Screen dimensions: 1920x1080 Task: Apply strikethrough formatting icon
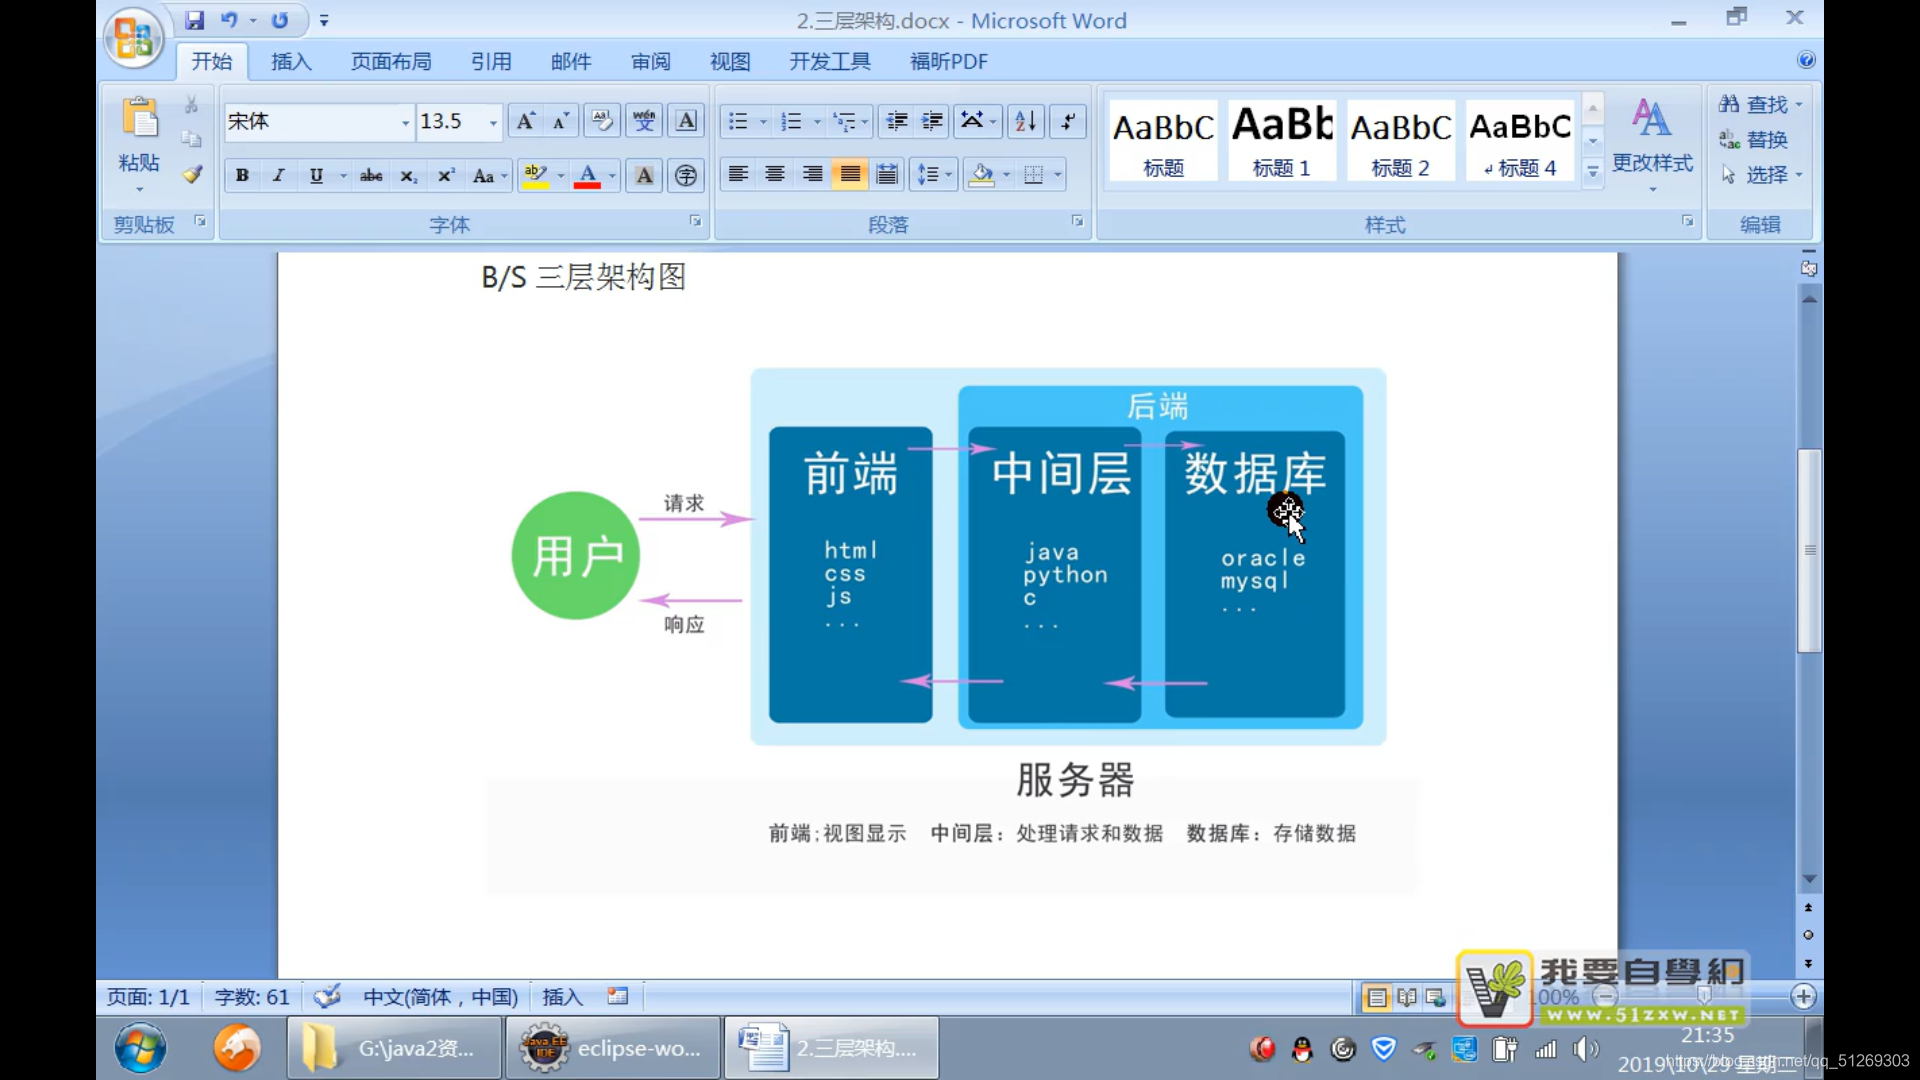371,176
